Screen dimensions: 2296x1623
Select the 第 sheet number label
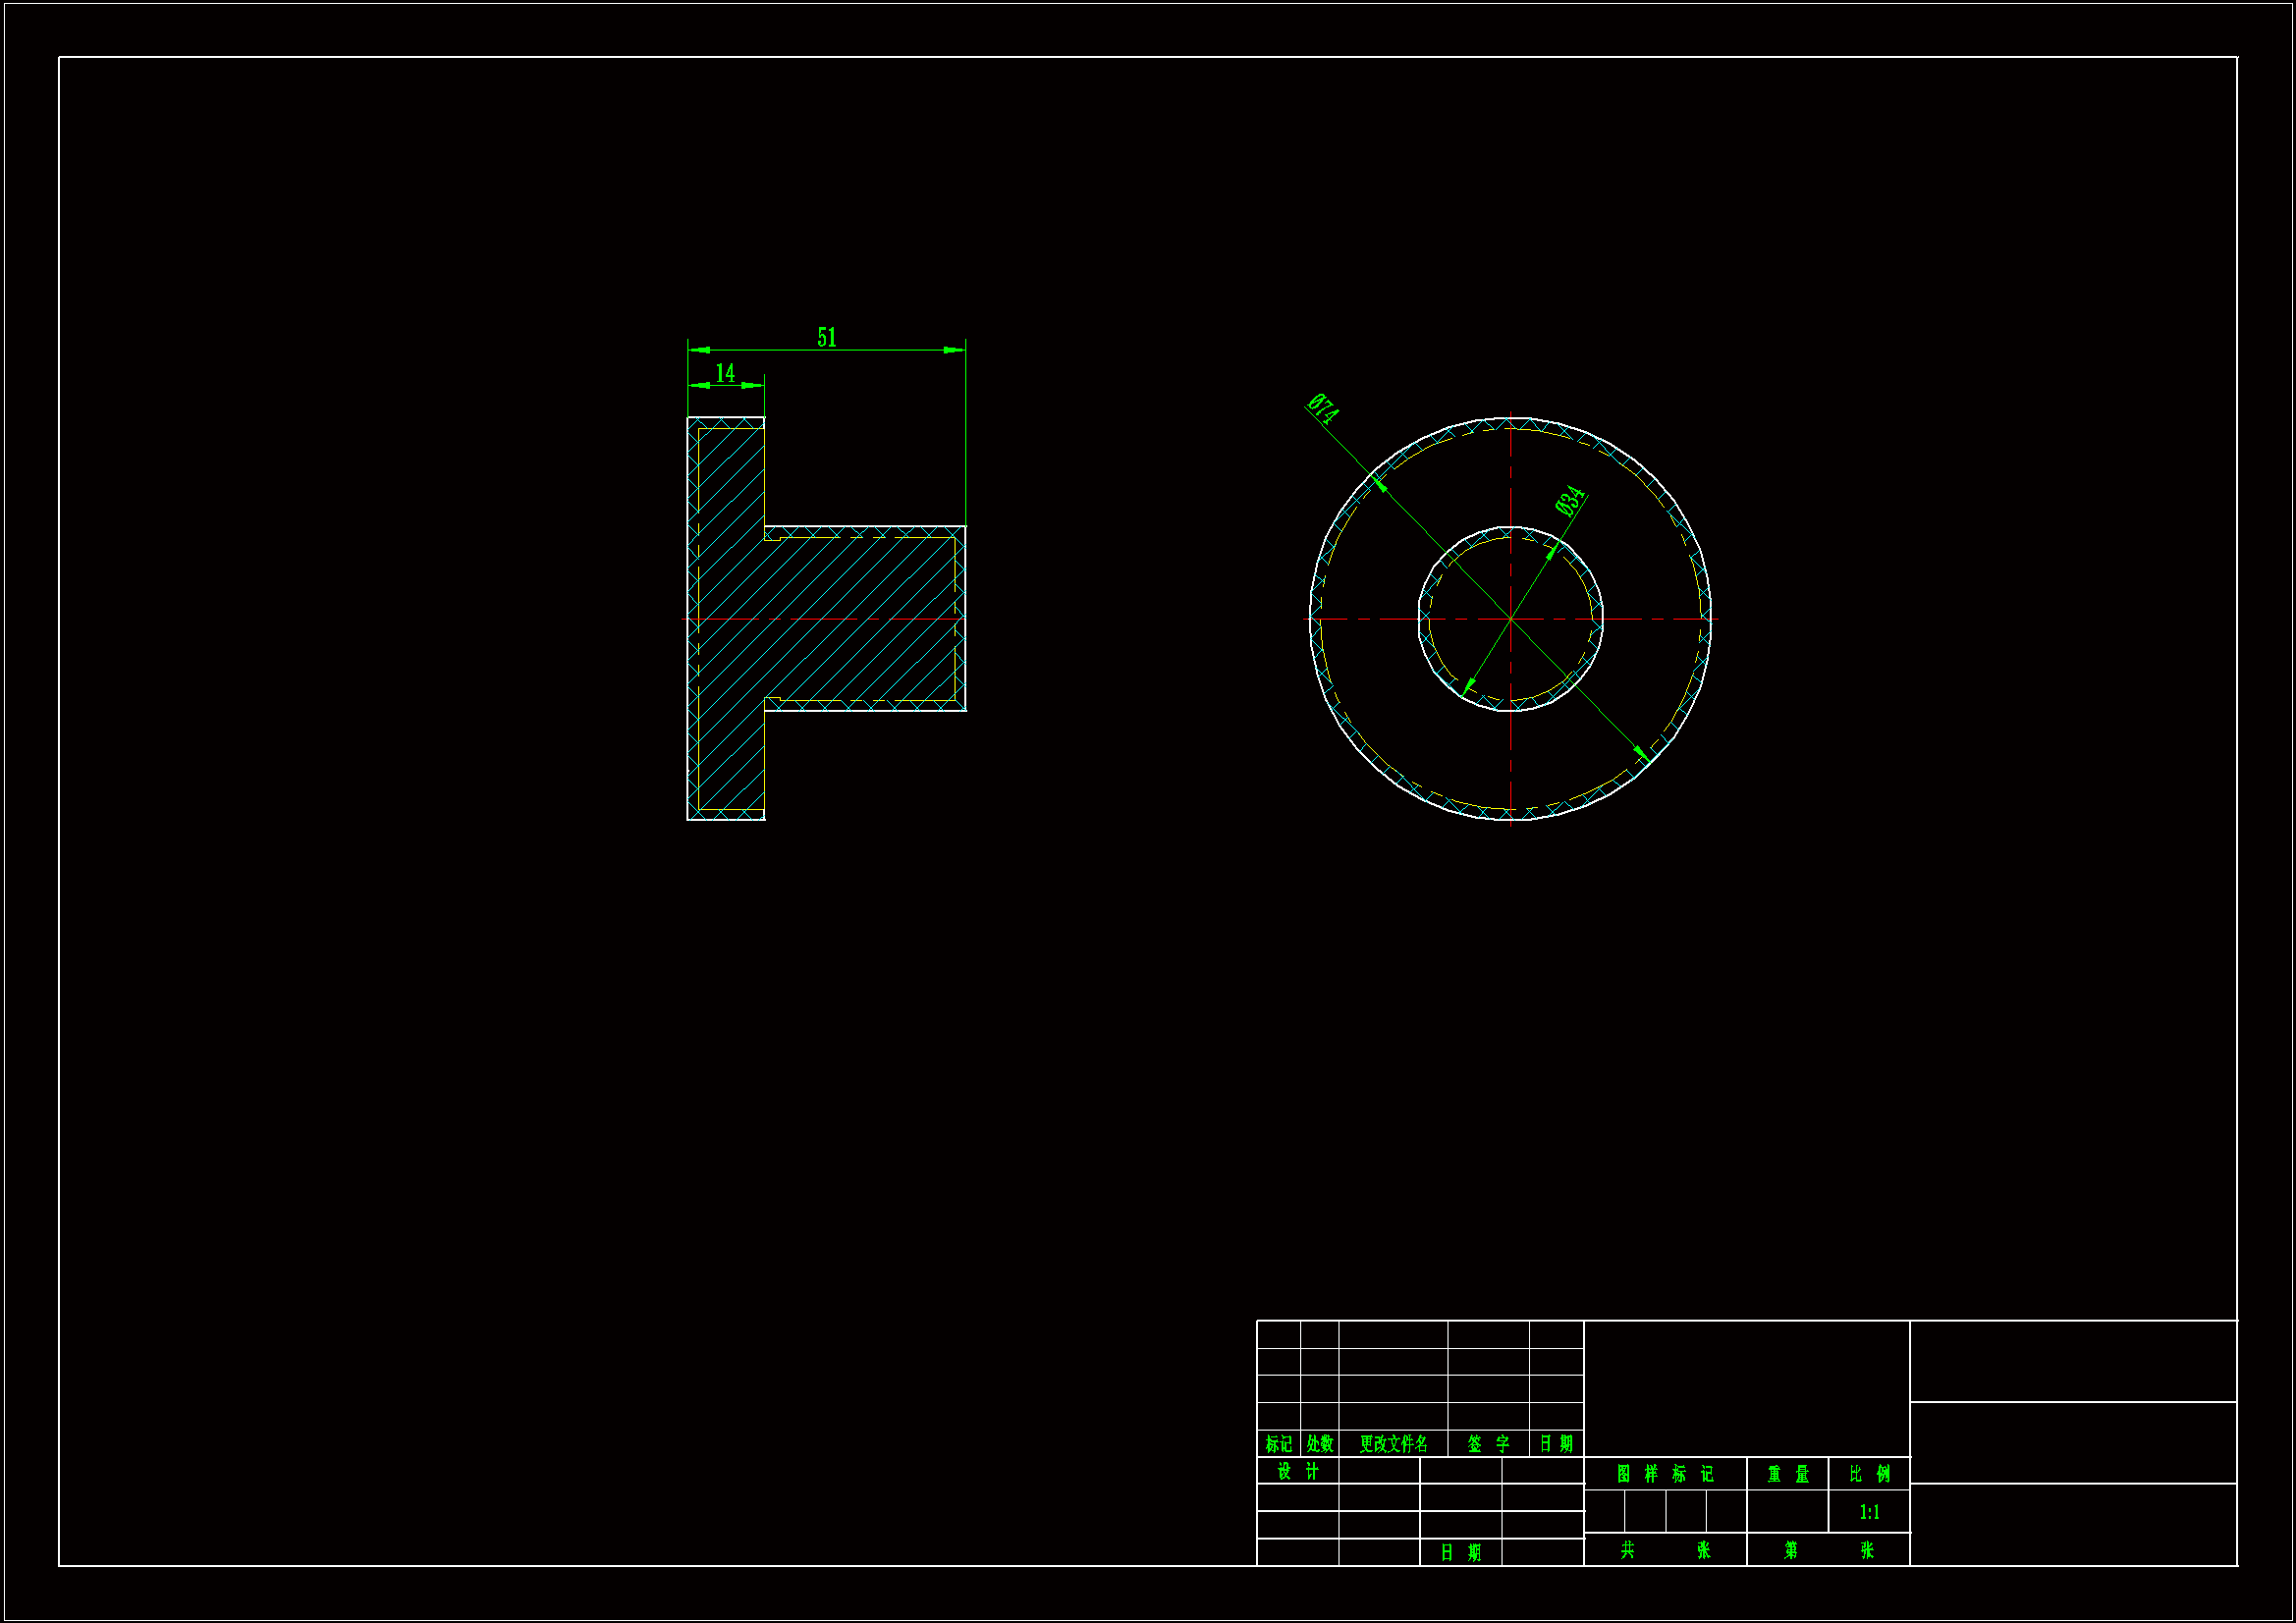[1790, 1550]
